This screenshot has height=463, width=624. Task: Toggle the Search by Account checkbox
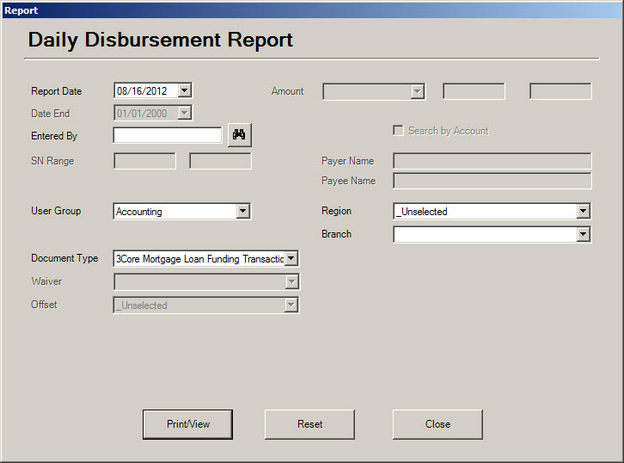[398, 131]
